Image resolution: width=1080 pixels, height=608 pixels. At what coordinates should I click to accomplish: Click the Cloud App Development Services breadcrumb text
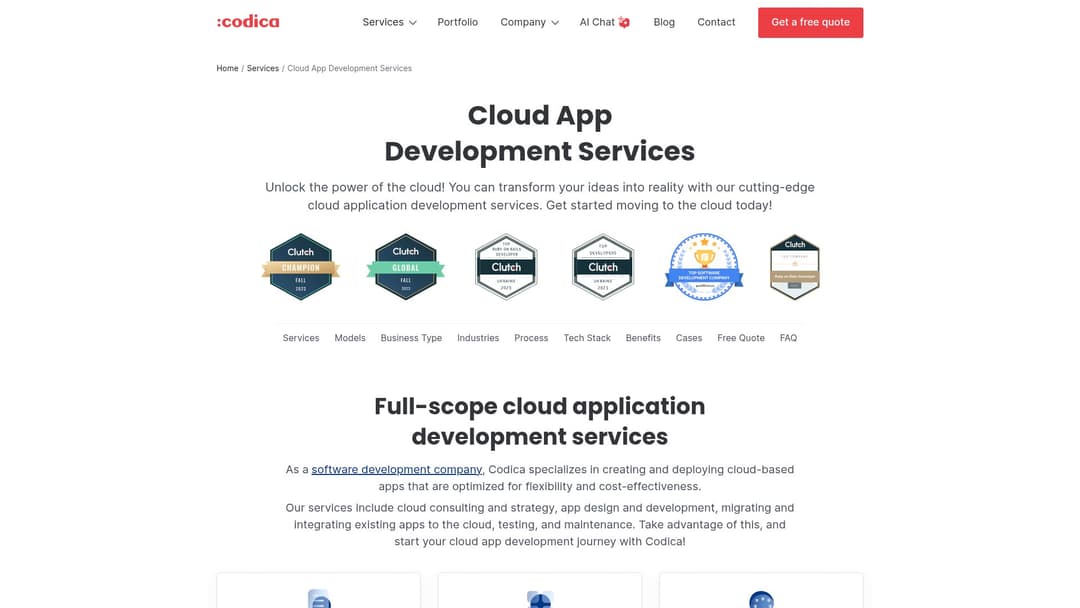tap(349, 68)
